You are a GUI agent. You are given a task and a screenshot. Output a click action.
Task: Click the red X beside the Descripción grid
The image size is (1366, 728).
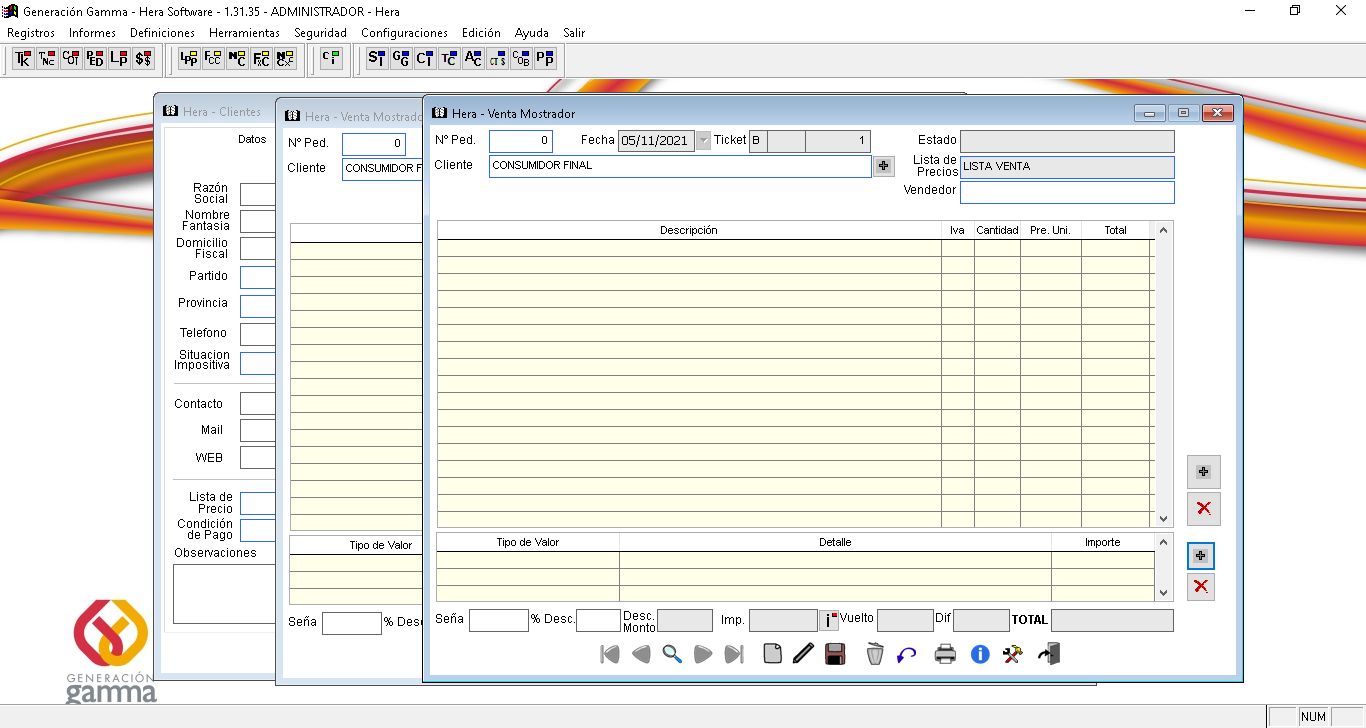click(x=1203, y=508)
